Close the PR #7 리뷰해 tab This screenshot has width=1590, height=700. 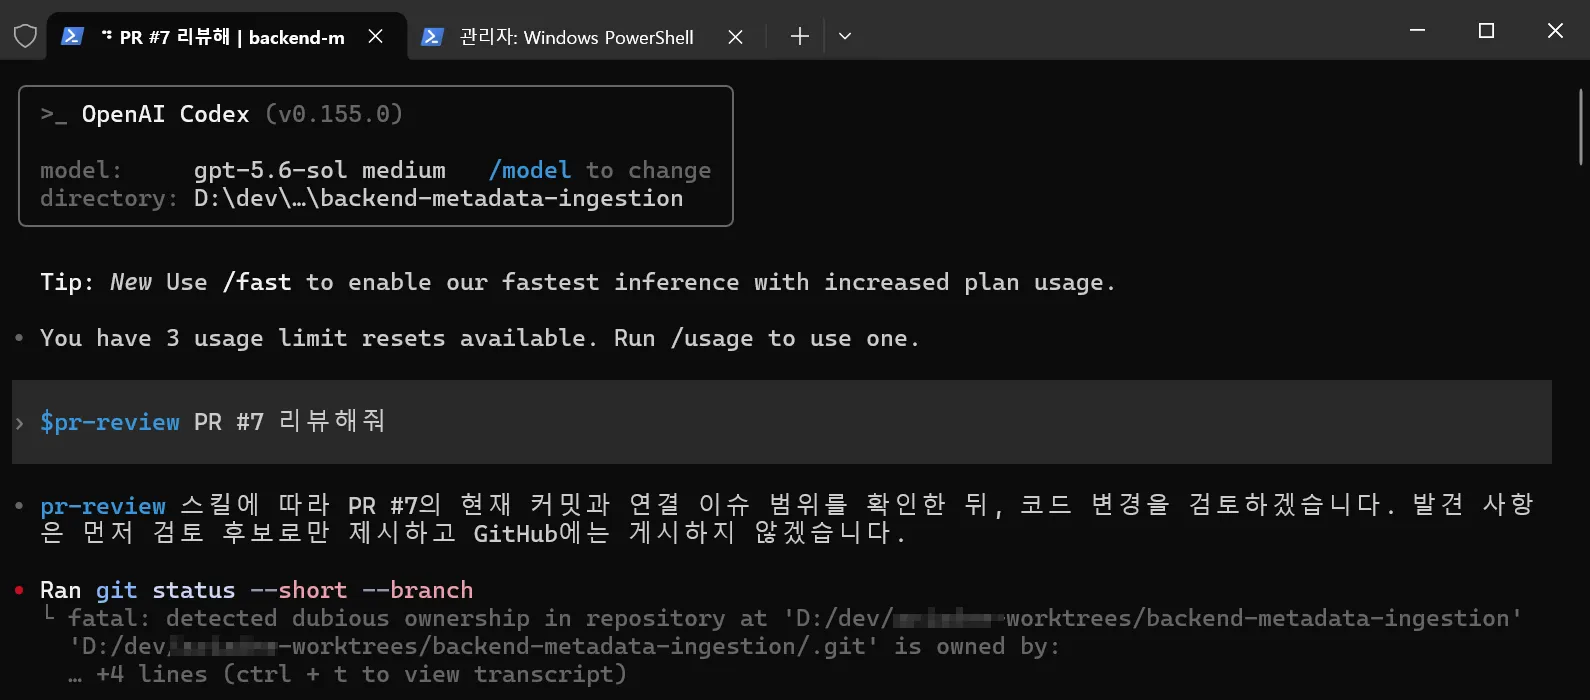pyautogui.click(x=375, y=36)
